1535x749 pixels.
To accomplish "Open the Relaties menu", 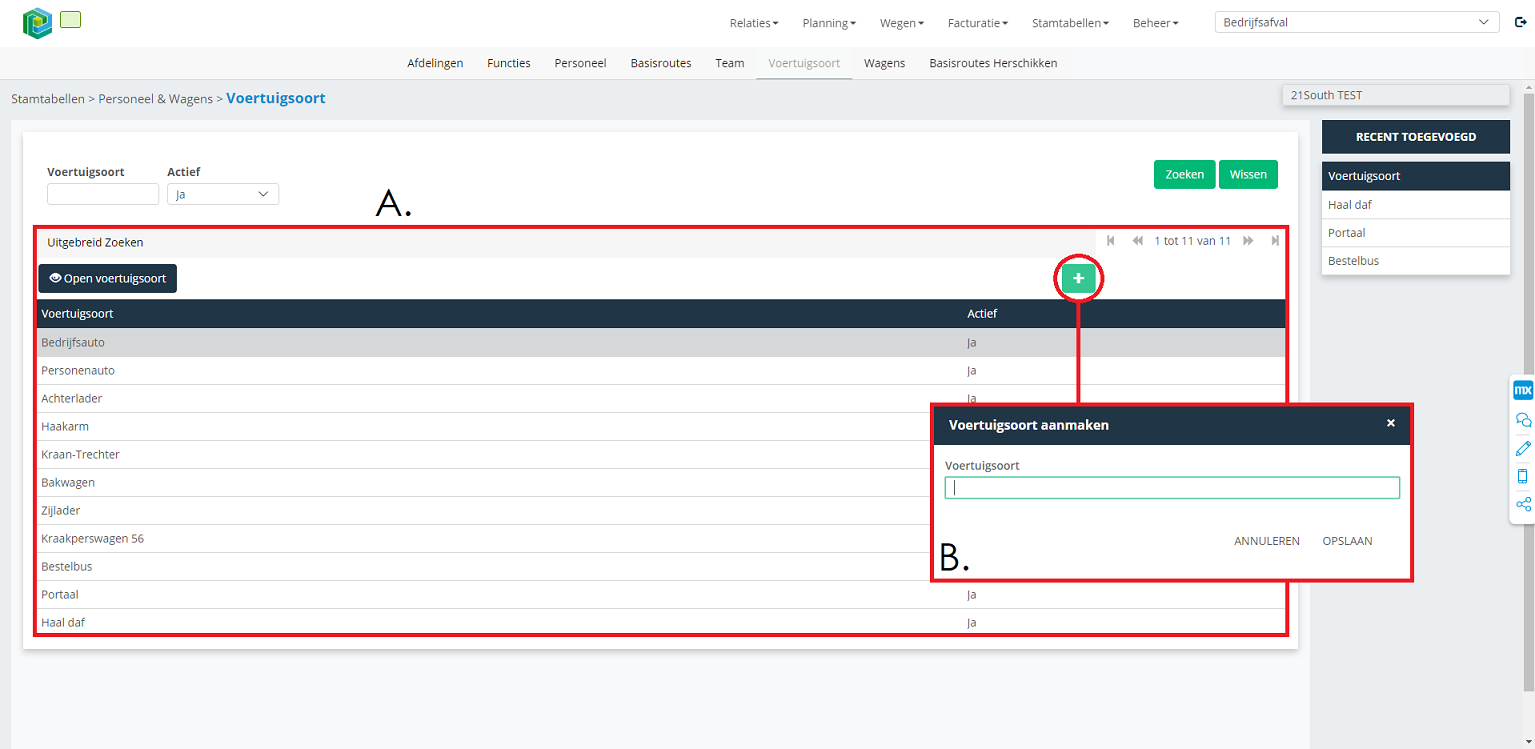I will tap(754, 23).
